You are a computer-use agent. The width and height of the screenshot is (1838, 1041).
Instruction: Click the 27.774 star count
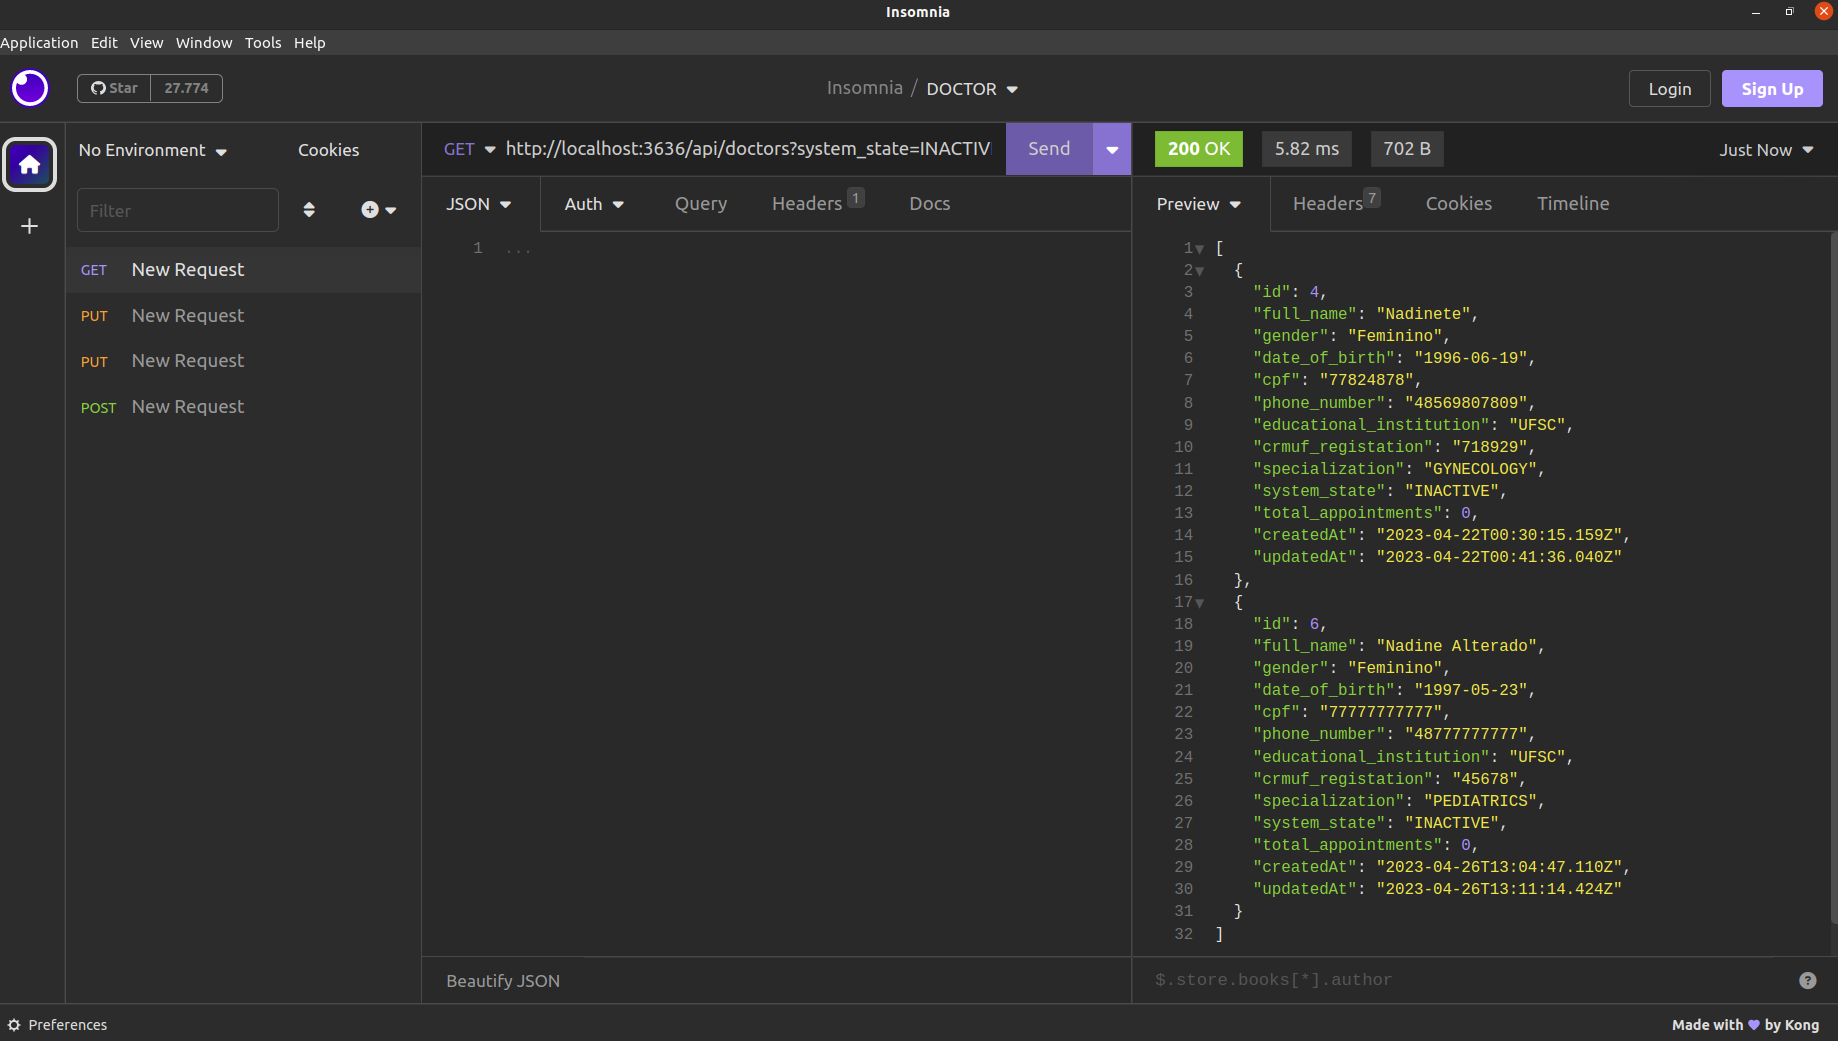coord(186,88)
